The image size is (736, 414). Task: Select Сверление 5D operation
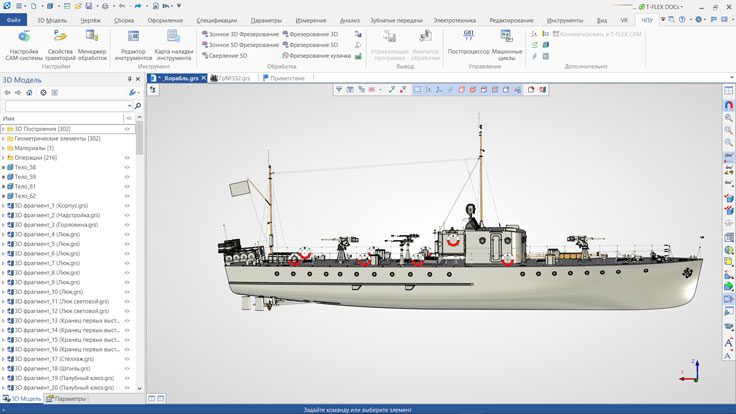click(225, 56)
